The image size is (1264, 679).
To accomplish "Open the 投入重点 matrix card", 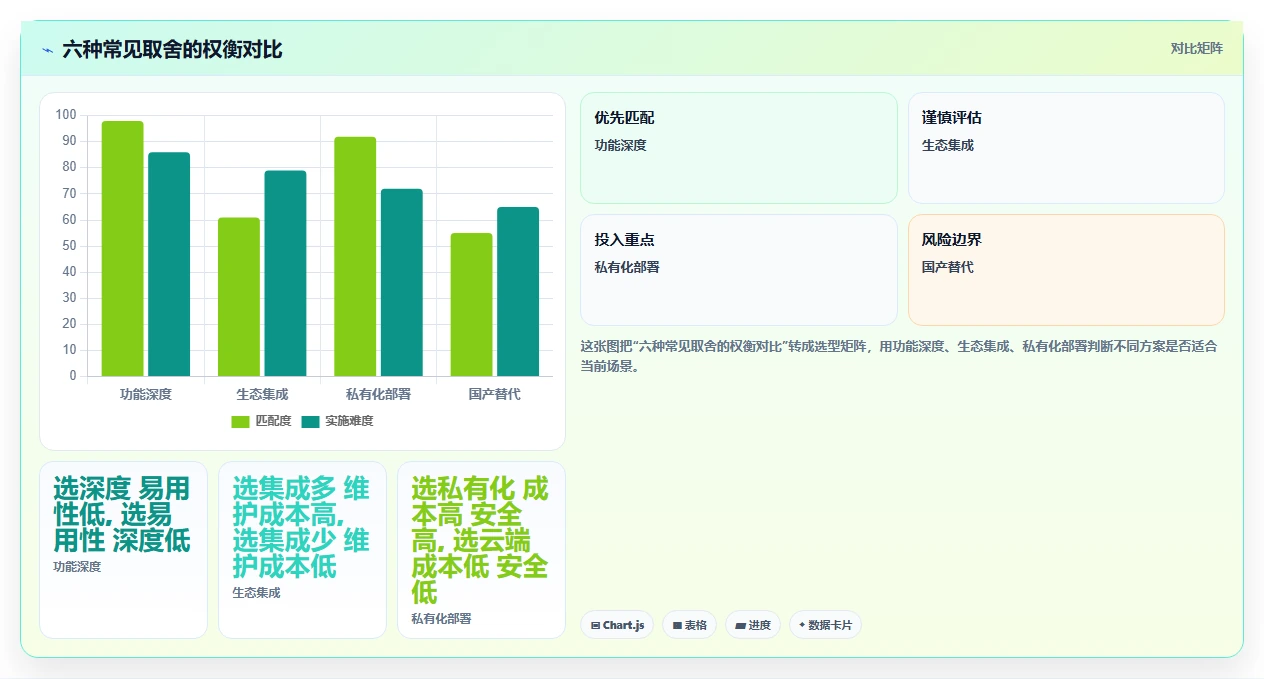I will tap(738, 270).
